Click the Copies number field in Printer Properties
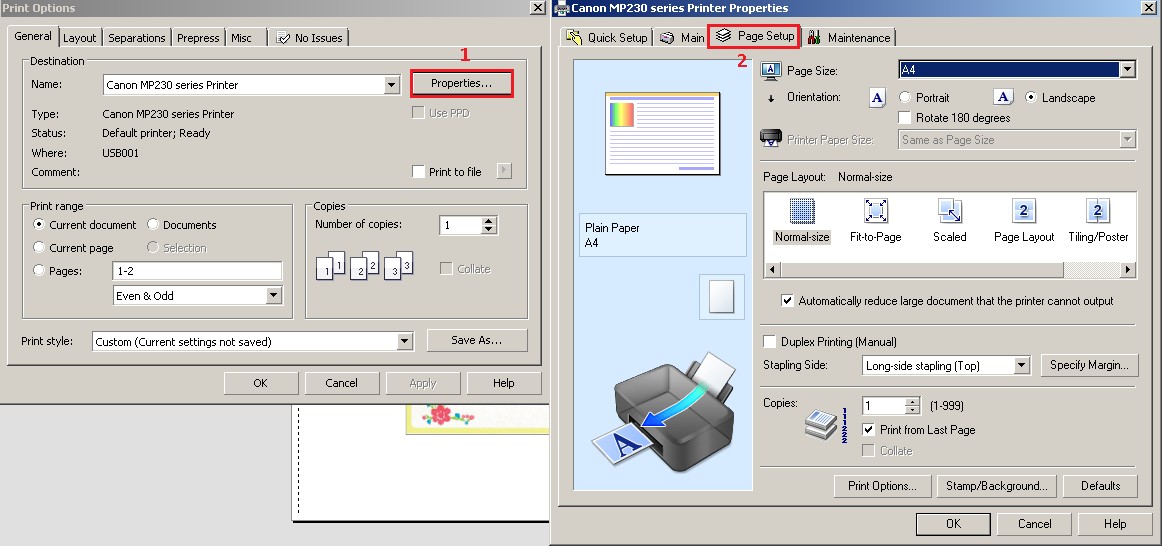Screen dimensions: 1162x546 point(884,406)
